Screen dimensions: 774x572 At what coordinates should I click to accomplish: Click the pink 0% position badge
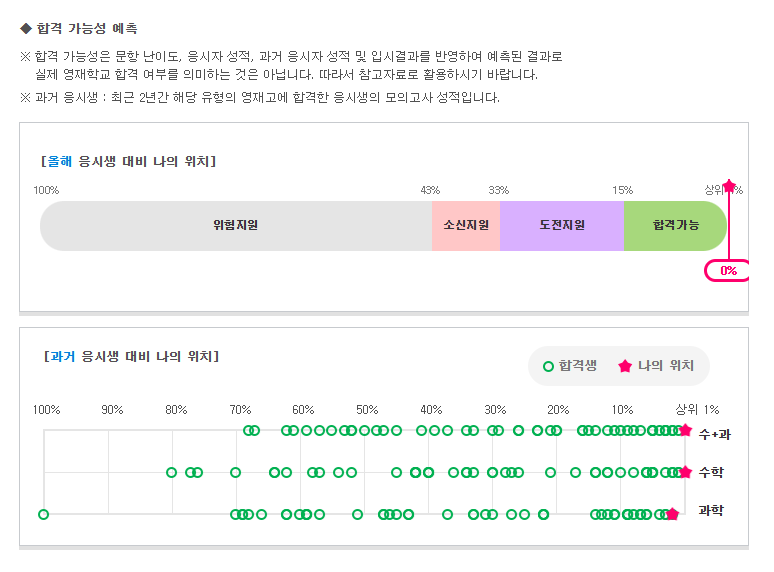pos(728,271)
